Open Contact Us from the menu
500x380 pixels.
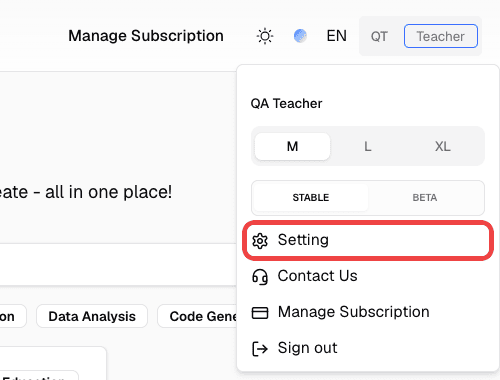click(x=368, y=276)
